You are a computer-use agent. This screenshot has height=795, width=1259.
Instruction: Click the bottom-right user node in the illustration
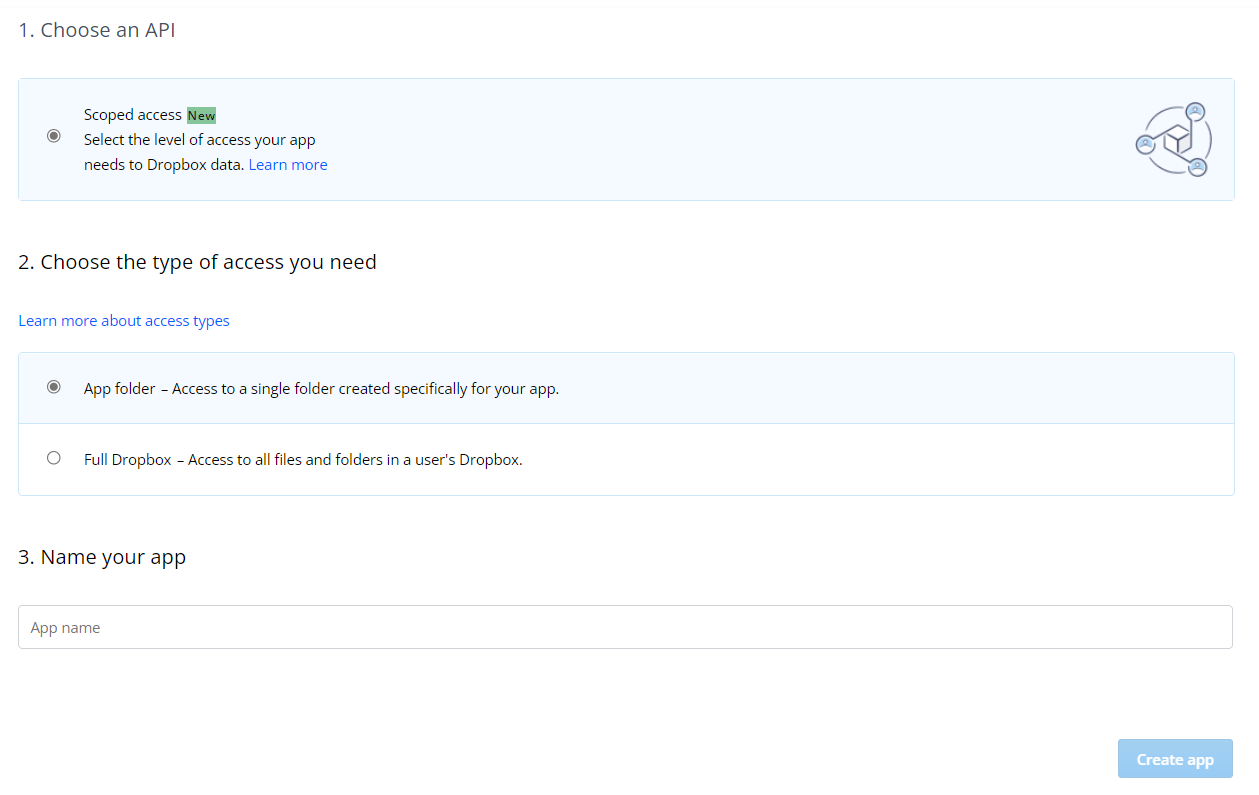(x=1198, y=167)
